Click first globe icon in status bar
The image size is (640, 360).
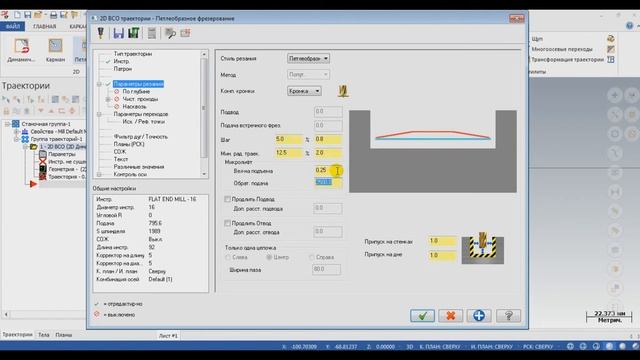[570, 346]
